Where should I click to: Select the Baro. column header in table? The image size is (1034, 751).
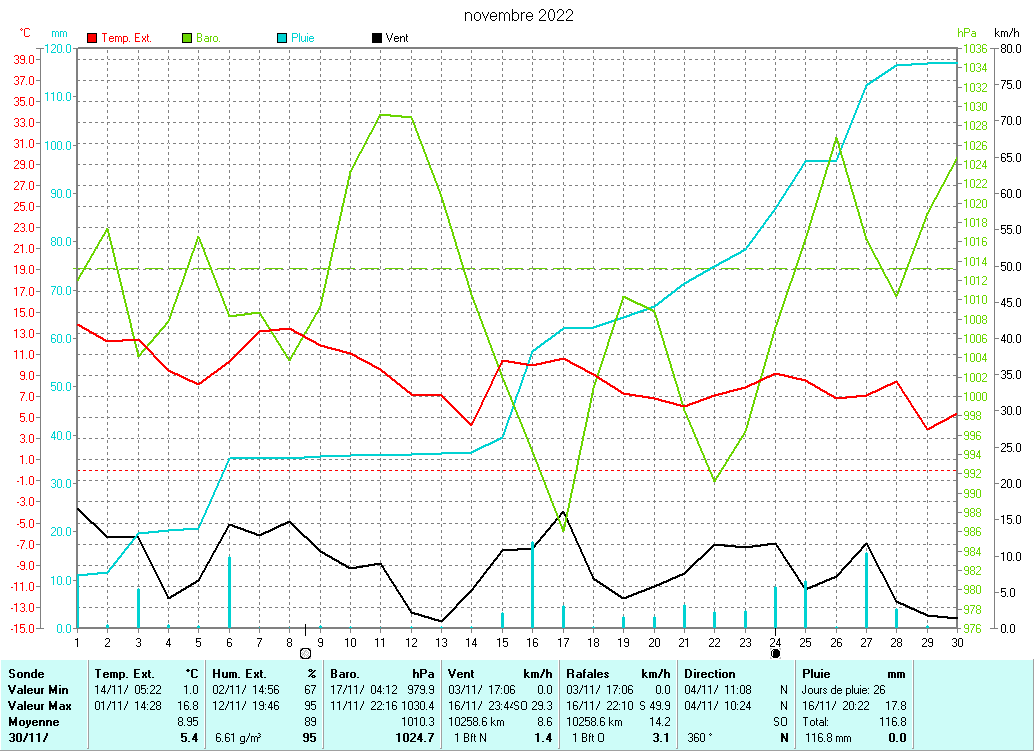pos(347,674)
